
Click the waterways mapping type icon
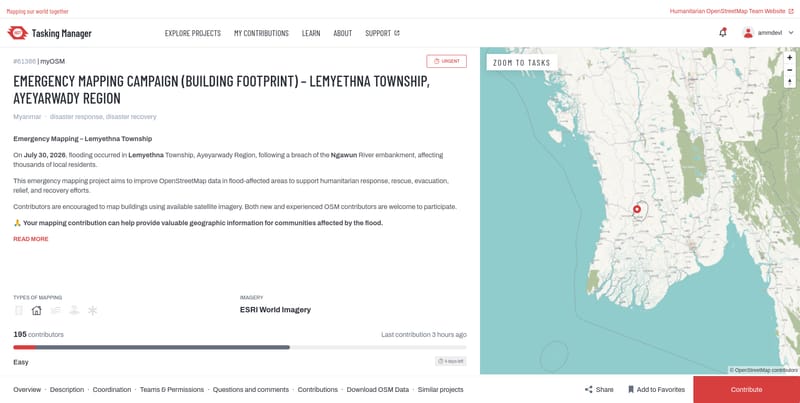[55, 310]
